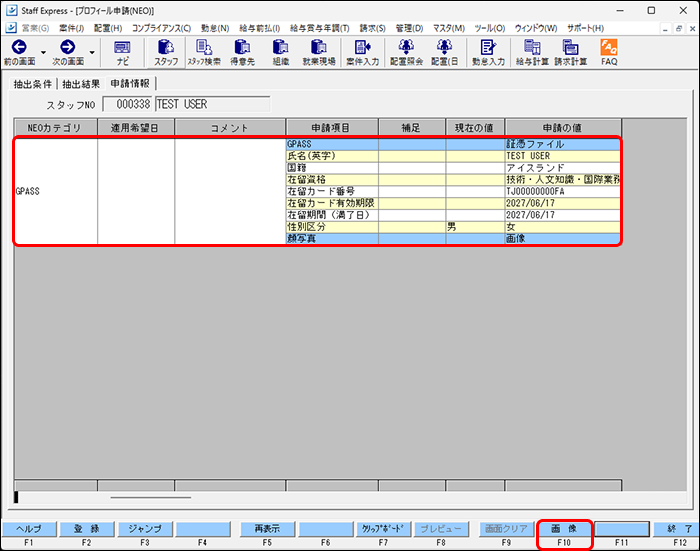
Task: Open the 給与賞与年調(T) menu
Action: [320, 28]
